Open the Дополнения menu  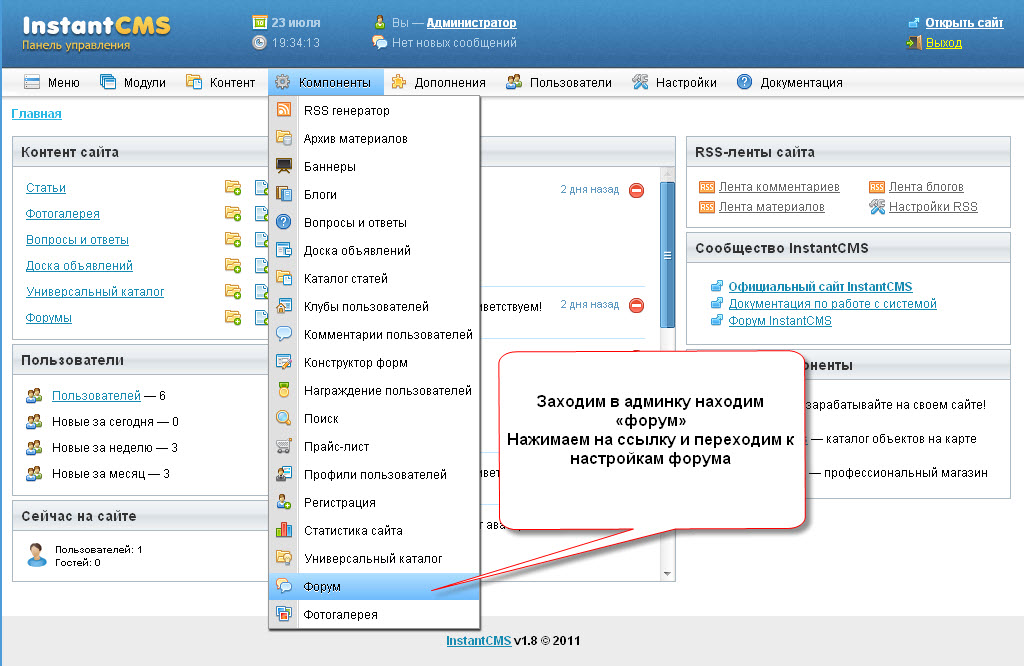(x=438, y=82)
